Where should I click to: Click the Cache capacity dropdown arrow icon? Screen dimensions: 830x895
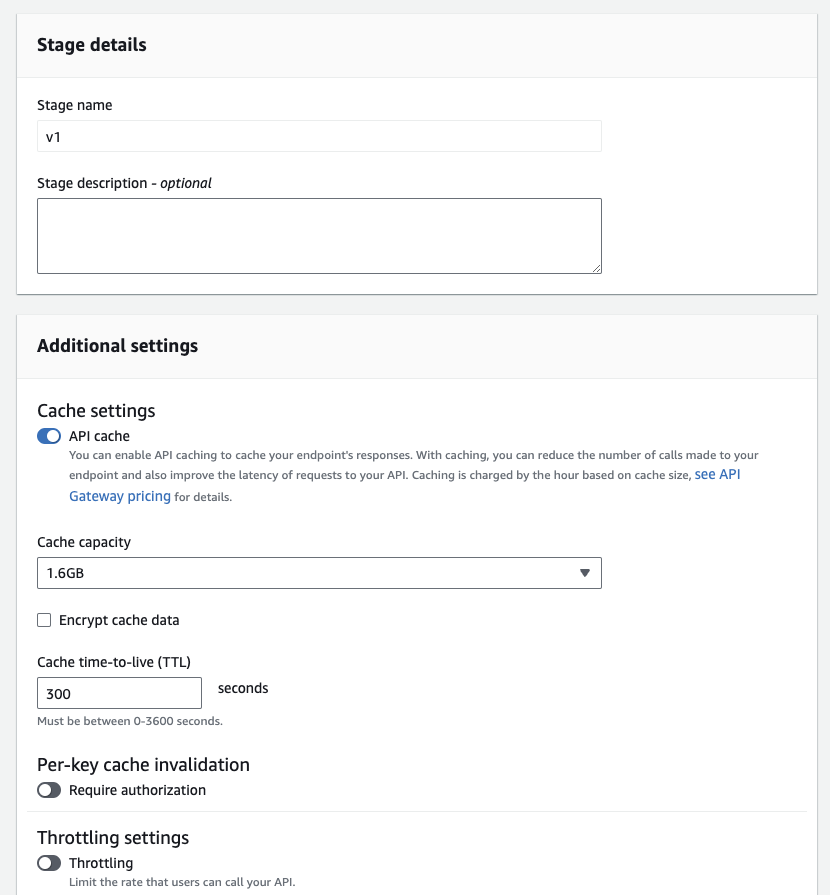(x=585, y=573)
